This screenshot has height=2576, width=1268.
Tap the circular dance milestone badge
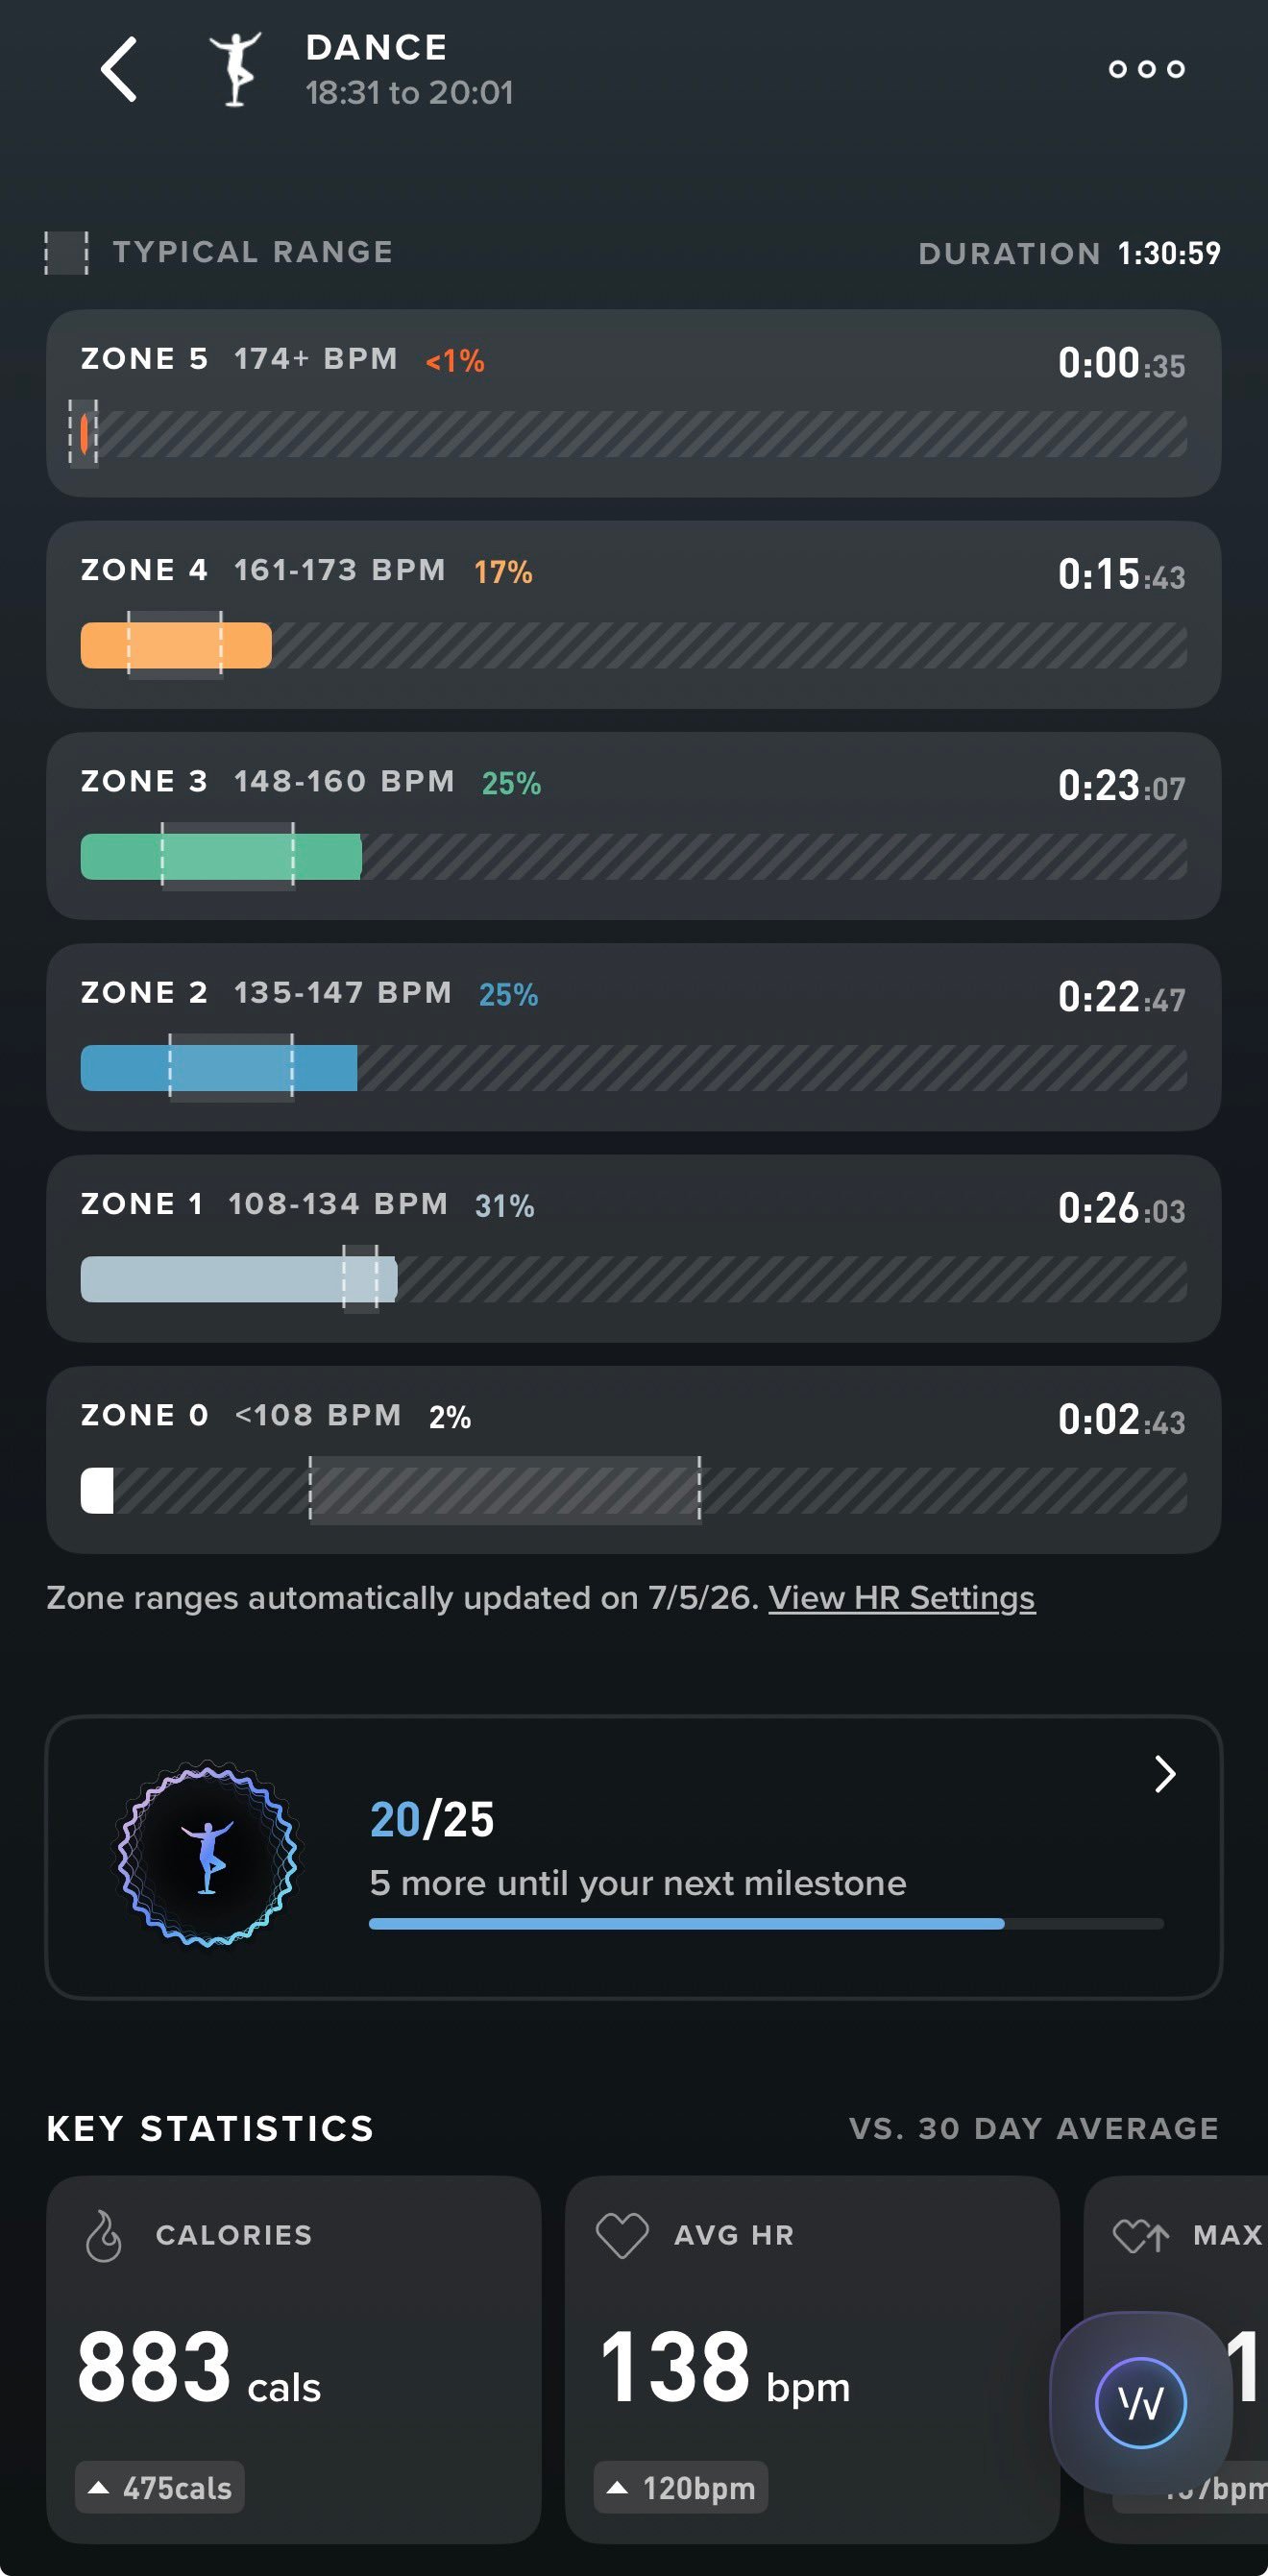click(207, 1853)
